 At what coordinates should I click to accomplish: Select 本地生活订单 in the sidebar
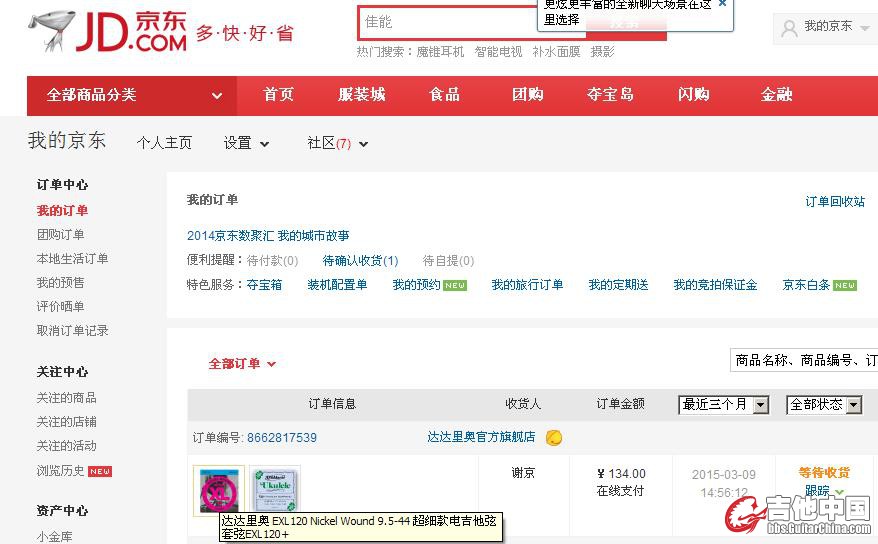(72, 259)
